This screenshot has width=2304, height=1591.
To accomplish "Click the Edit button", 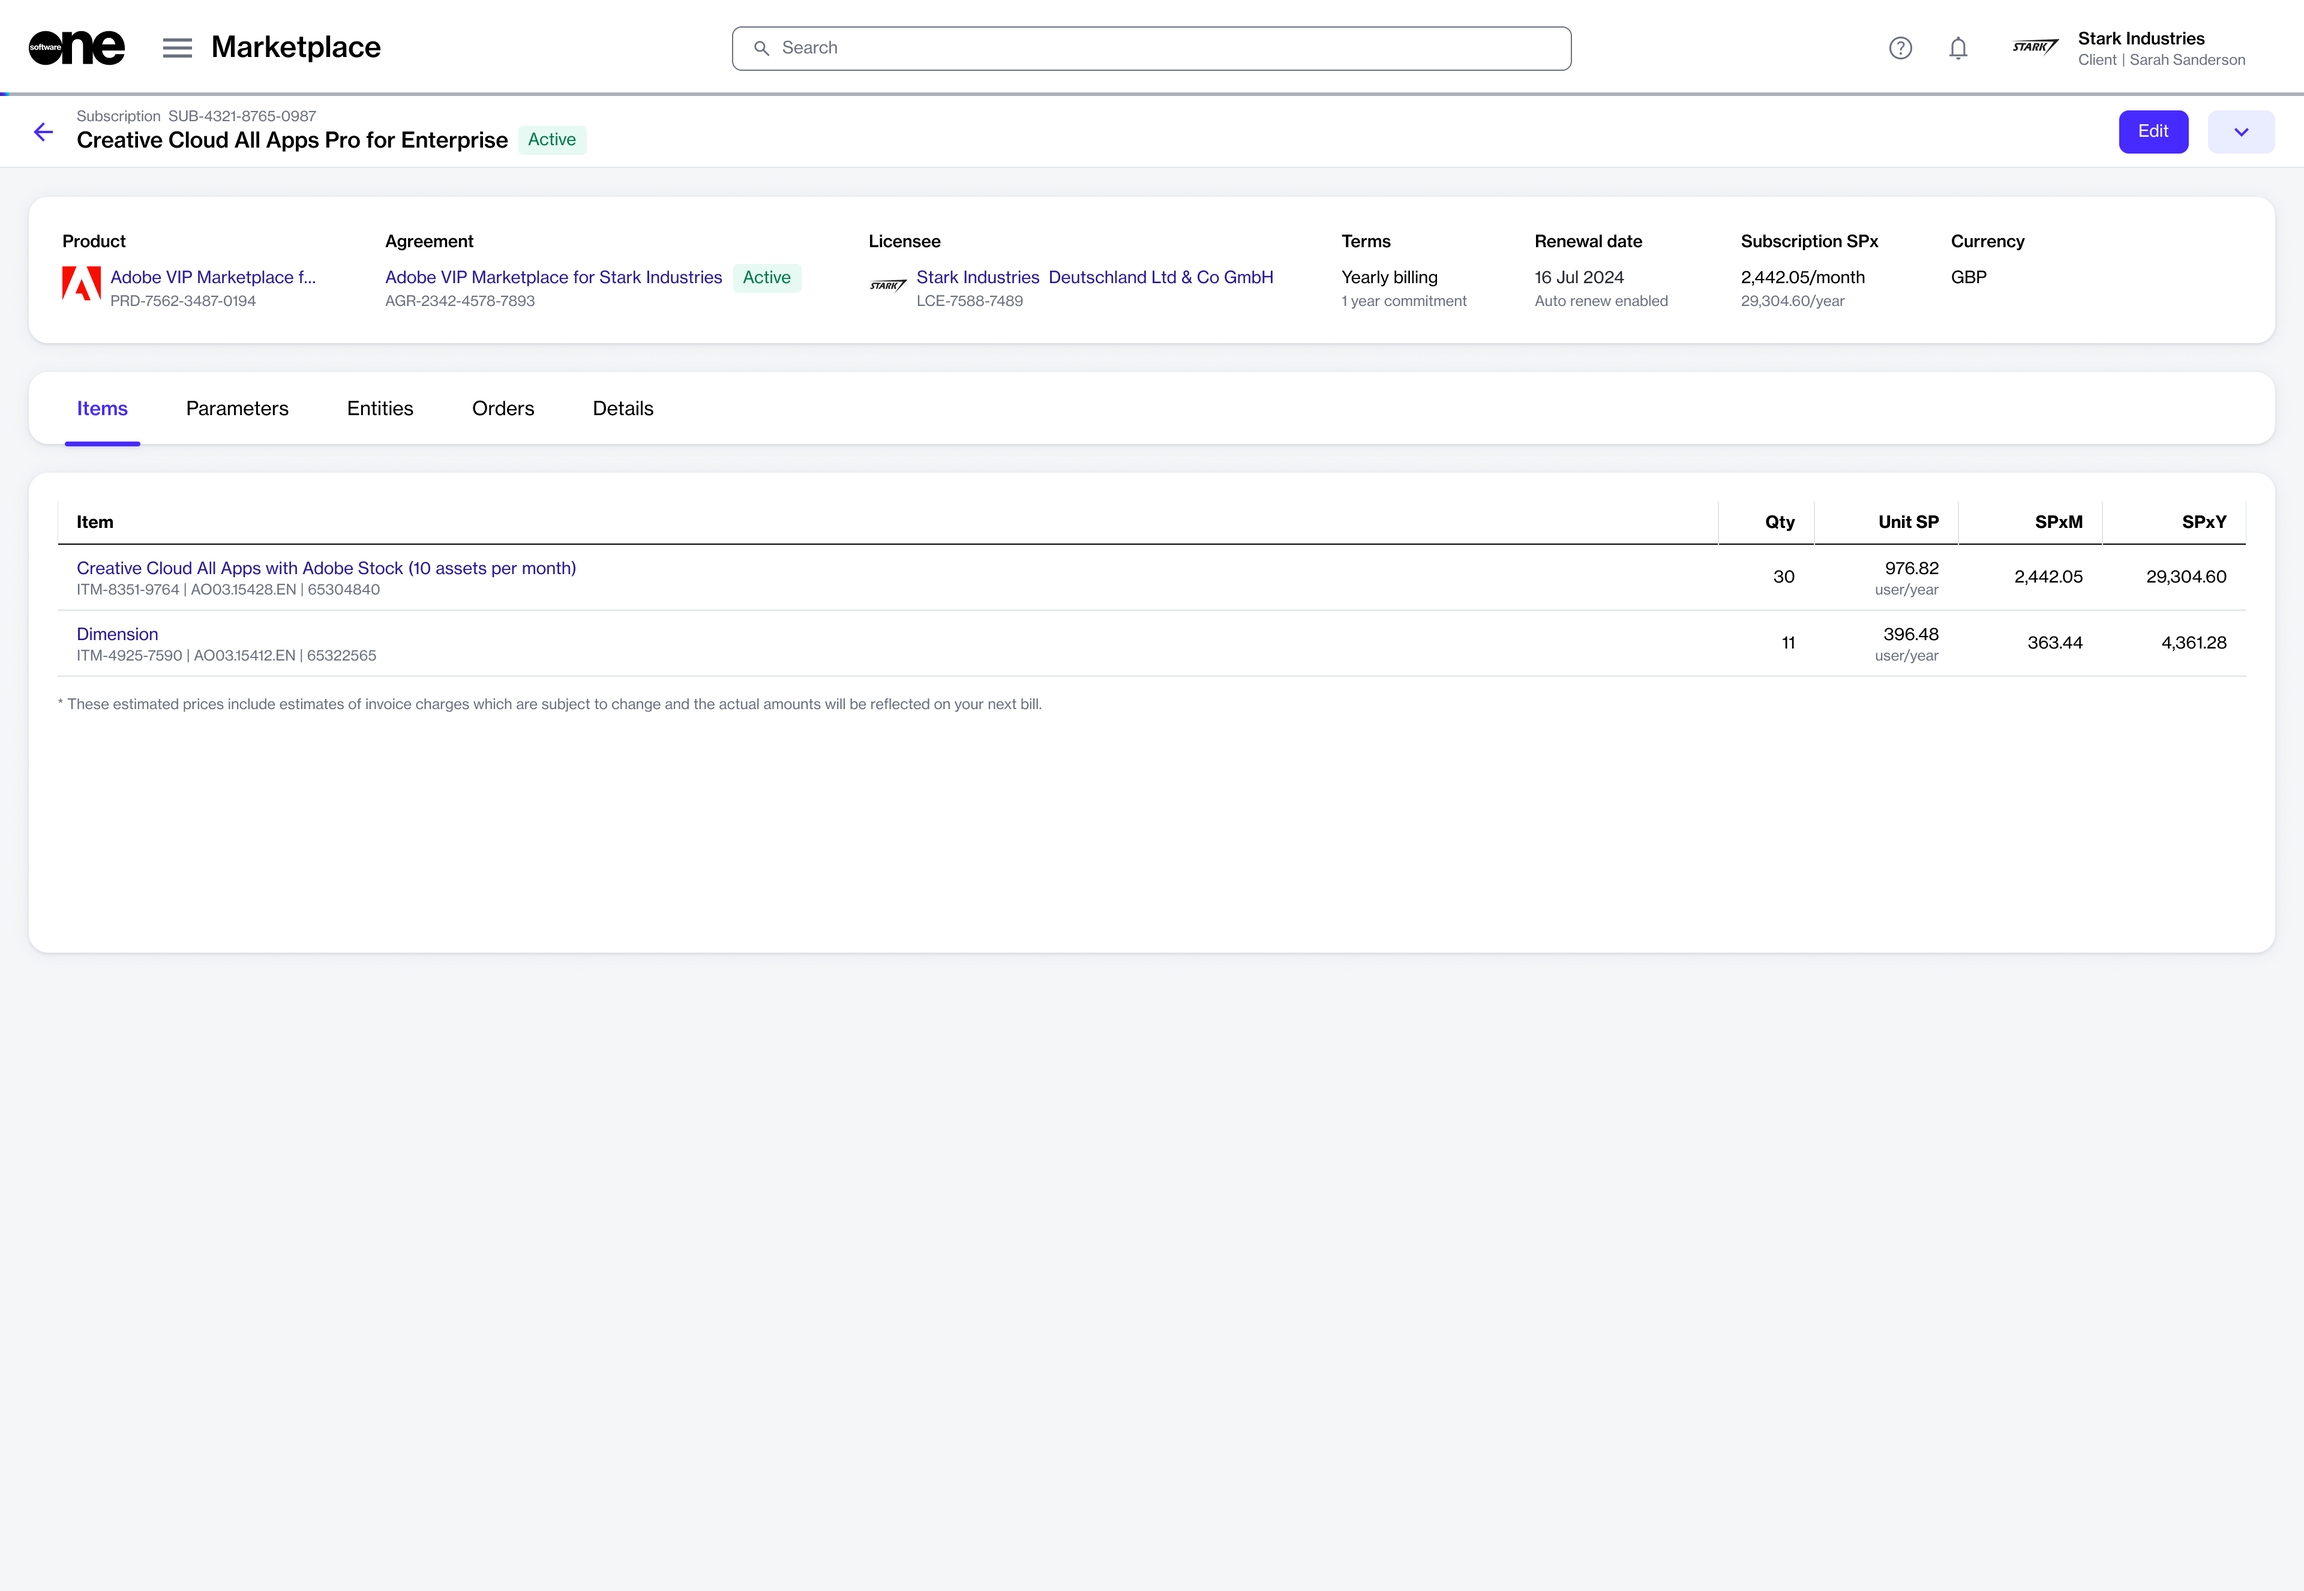I will point(2153,132).
